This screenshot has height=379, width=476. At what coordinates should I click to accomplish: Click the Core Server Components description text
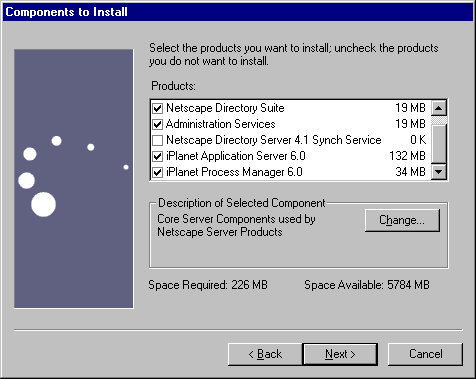click(x=236, y=226)
